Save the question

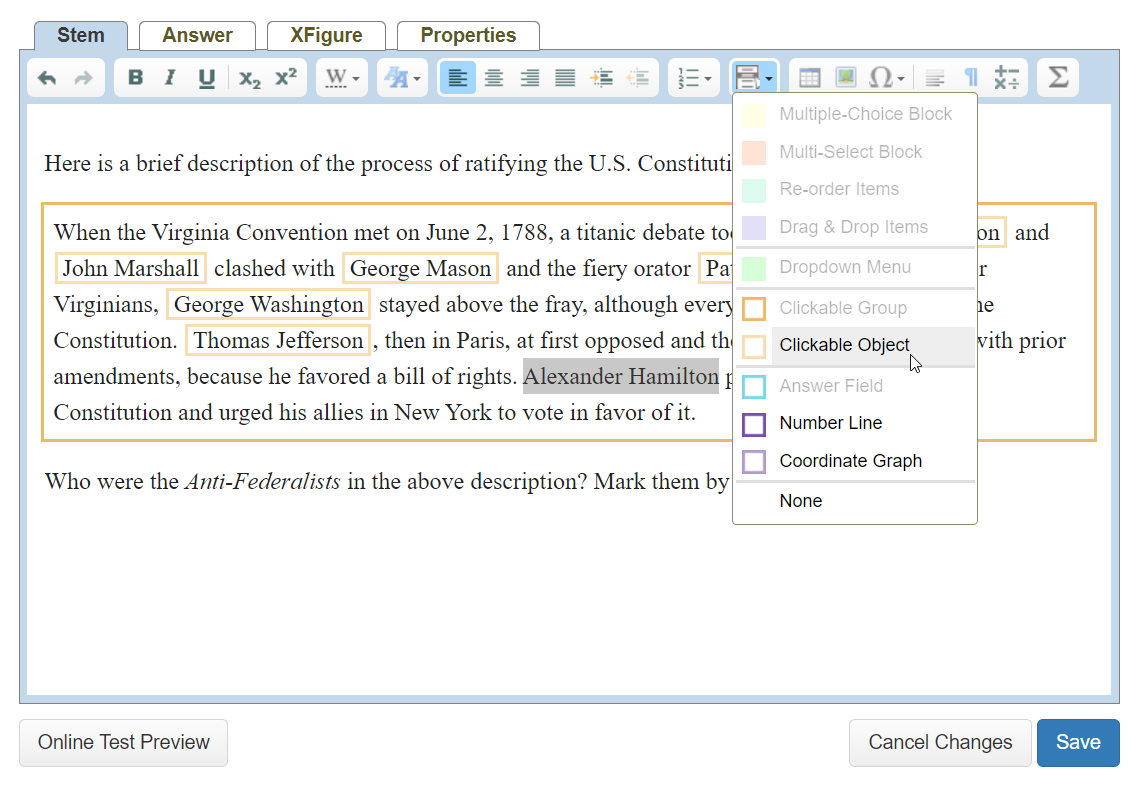tap(1078, 742)
